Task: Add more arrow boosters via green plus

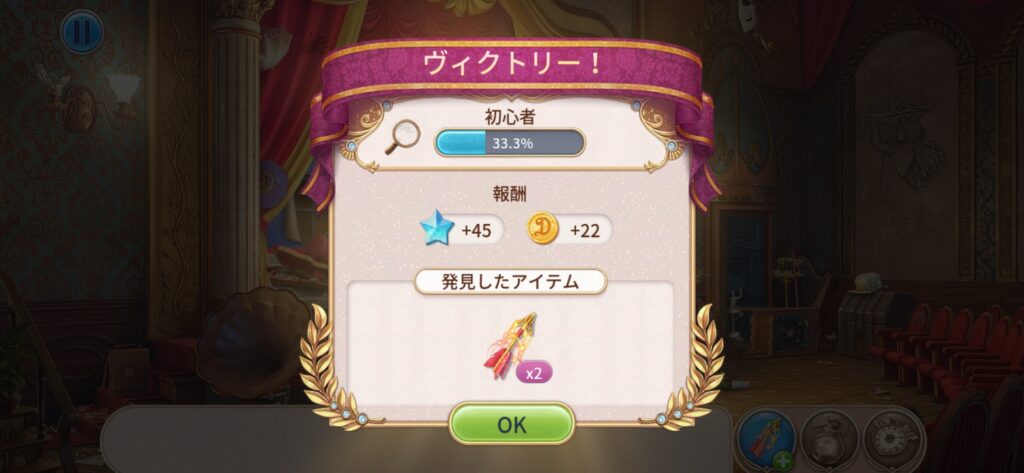Action: [784, 461]
